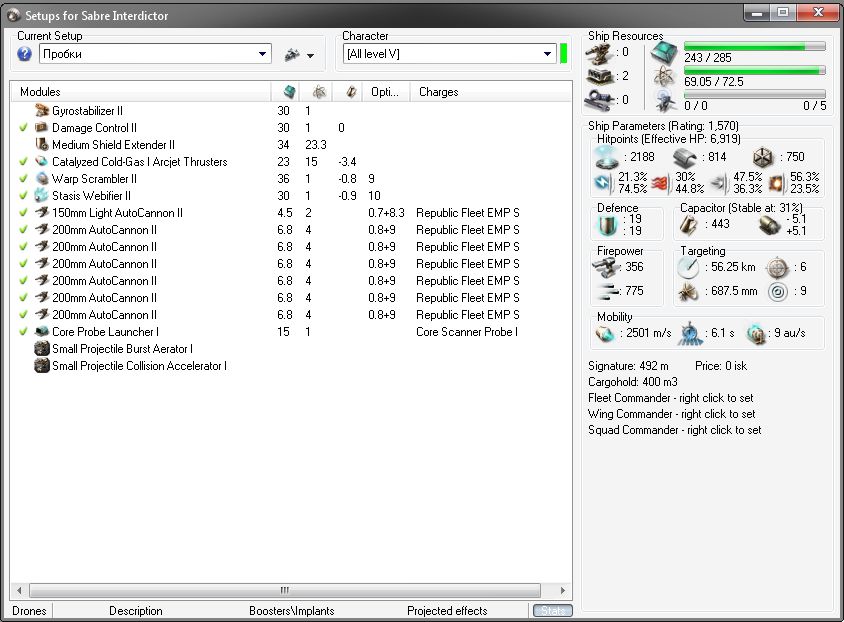Toggle 150mm Light AutoCannon II checkmark
Viewport: 844px width, 622px height.
coord(23,213)
